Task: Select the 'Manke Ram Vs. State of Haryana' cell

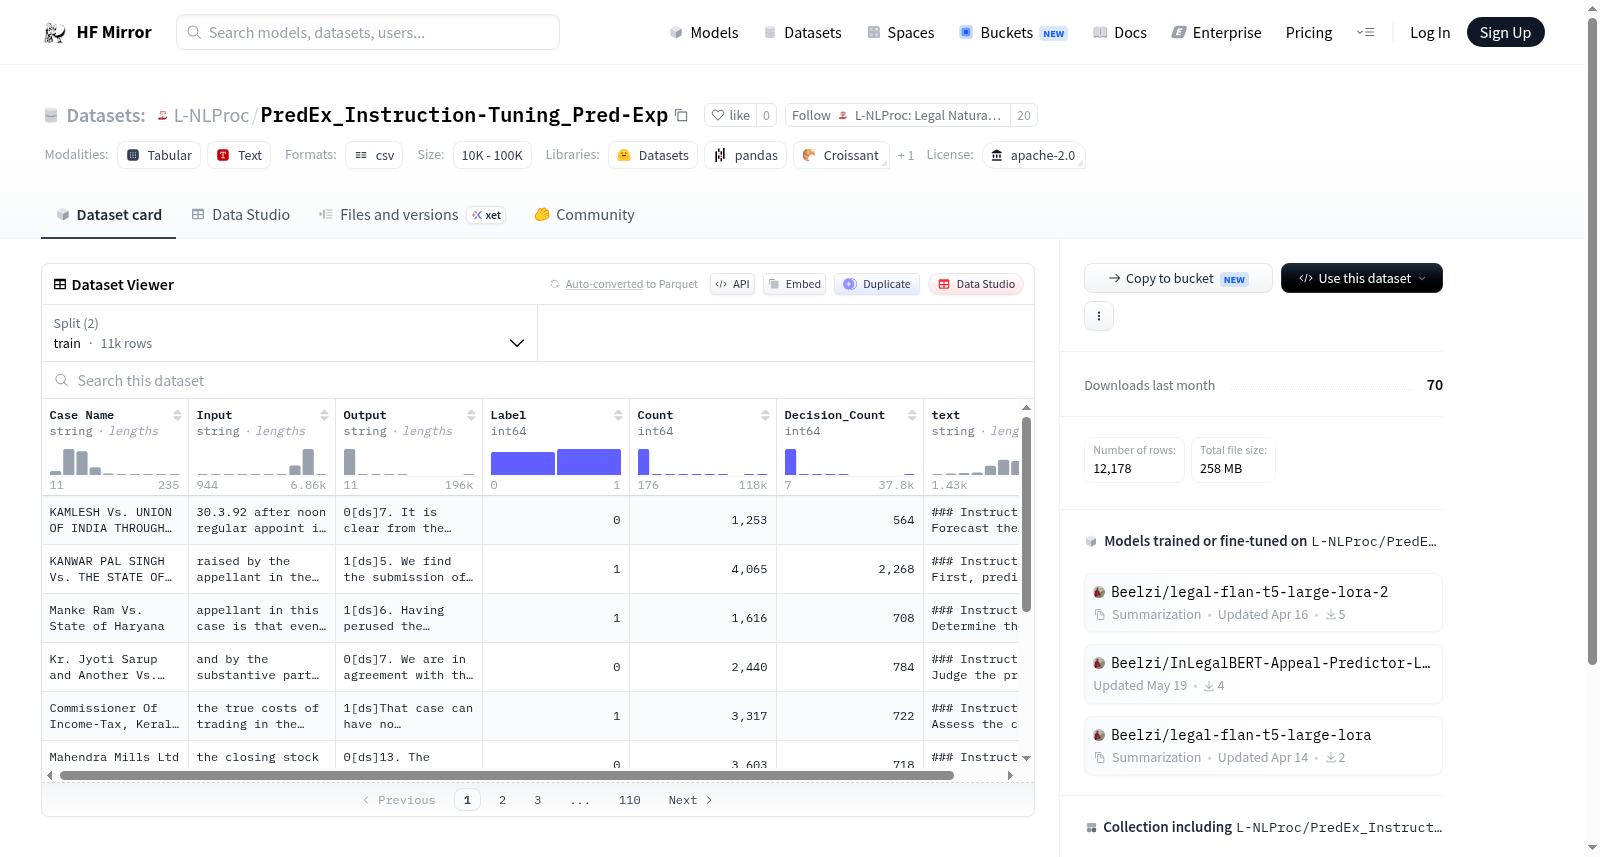Action: 115,618
